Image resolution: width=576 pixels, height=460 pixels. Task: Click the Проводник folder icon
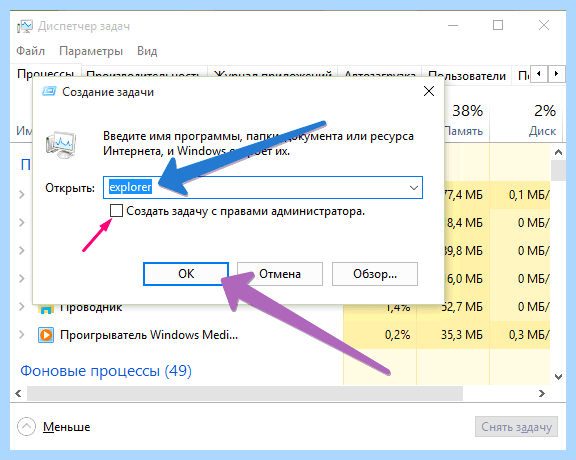tap(46, 309)
